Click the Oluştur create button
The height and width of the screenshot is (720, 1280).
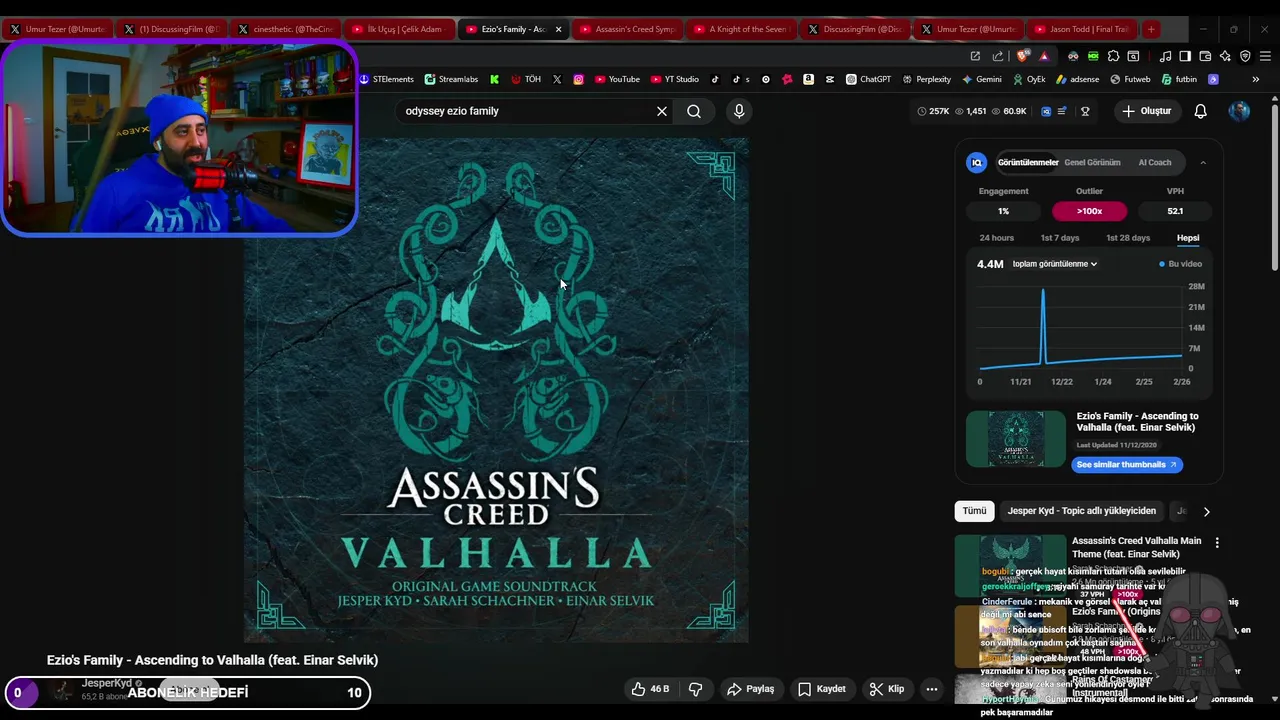[x=1146, y=111]
